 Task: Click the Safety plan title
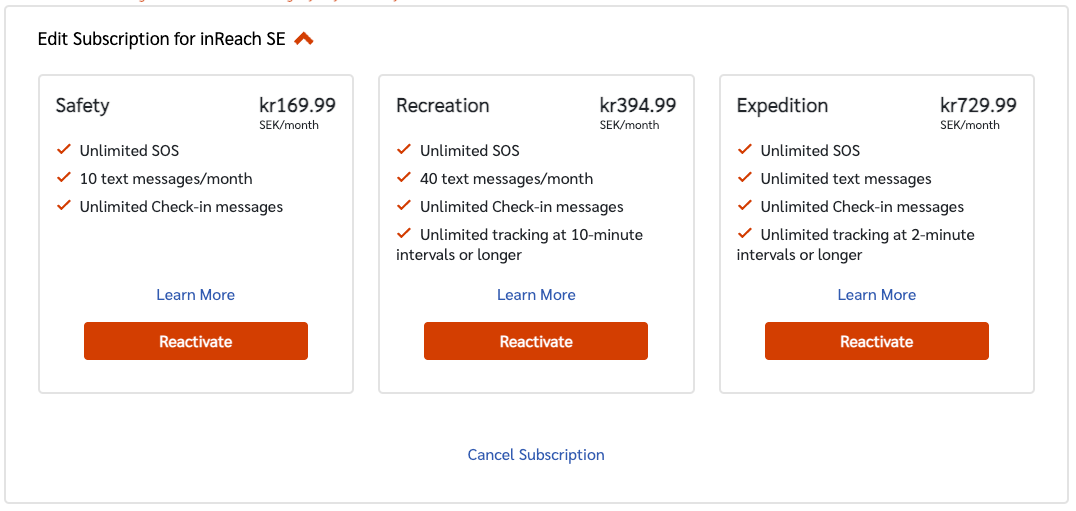pyautogui.click(x=83, y=105)
